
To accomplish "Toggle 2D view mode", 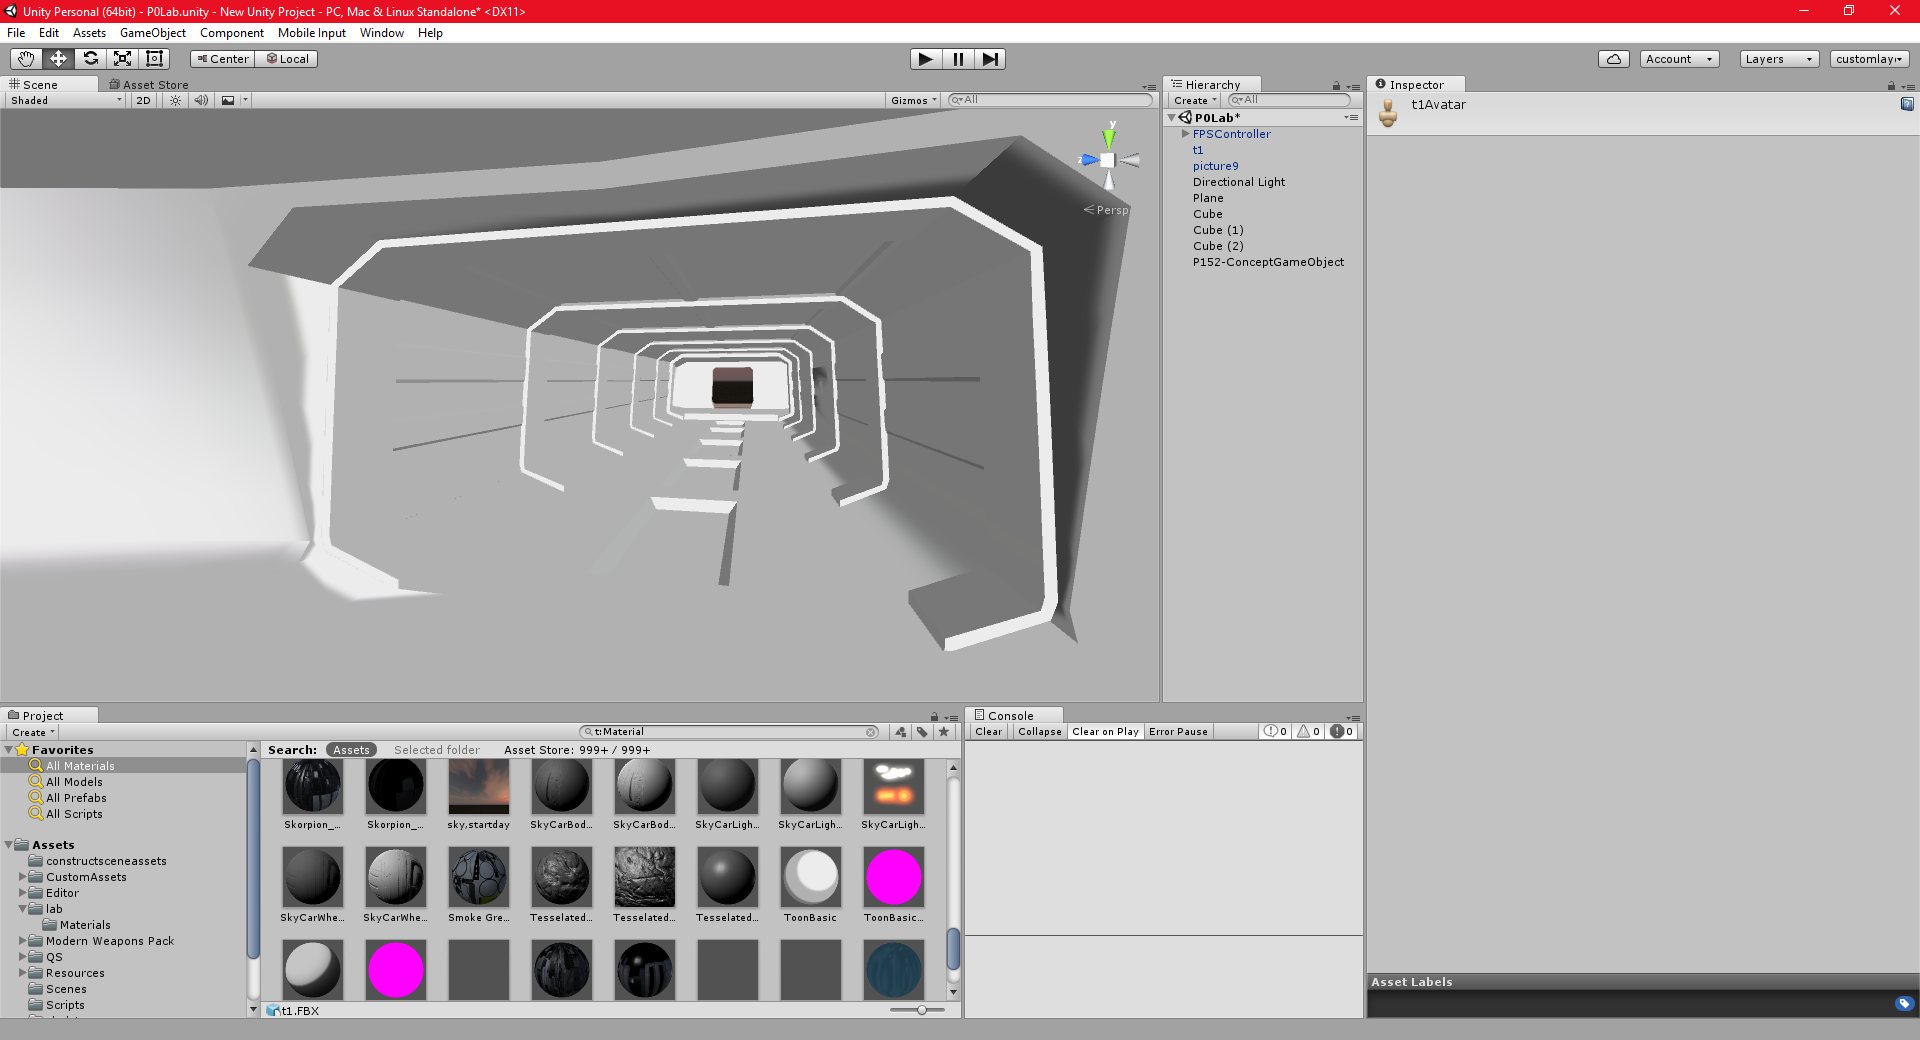I will click(142, 100).
